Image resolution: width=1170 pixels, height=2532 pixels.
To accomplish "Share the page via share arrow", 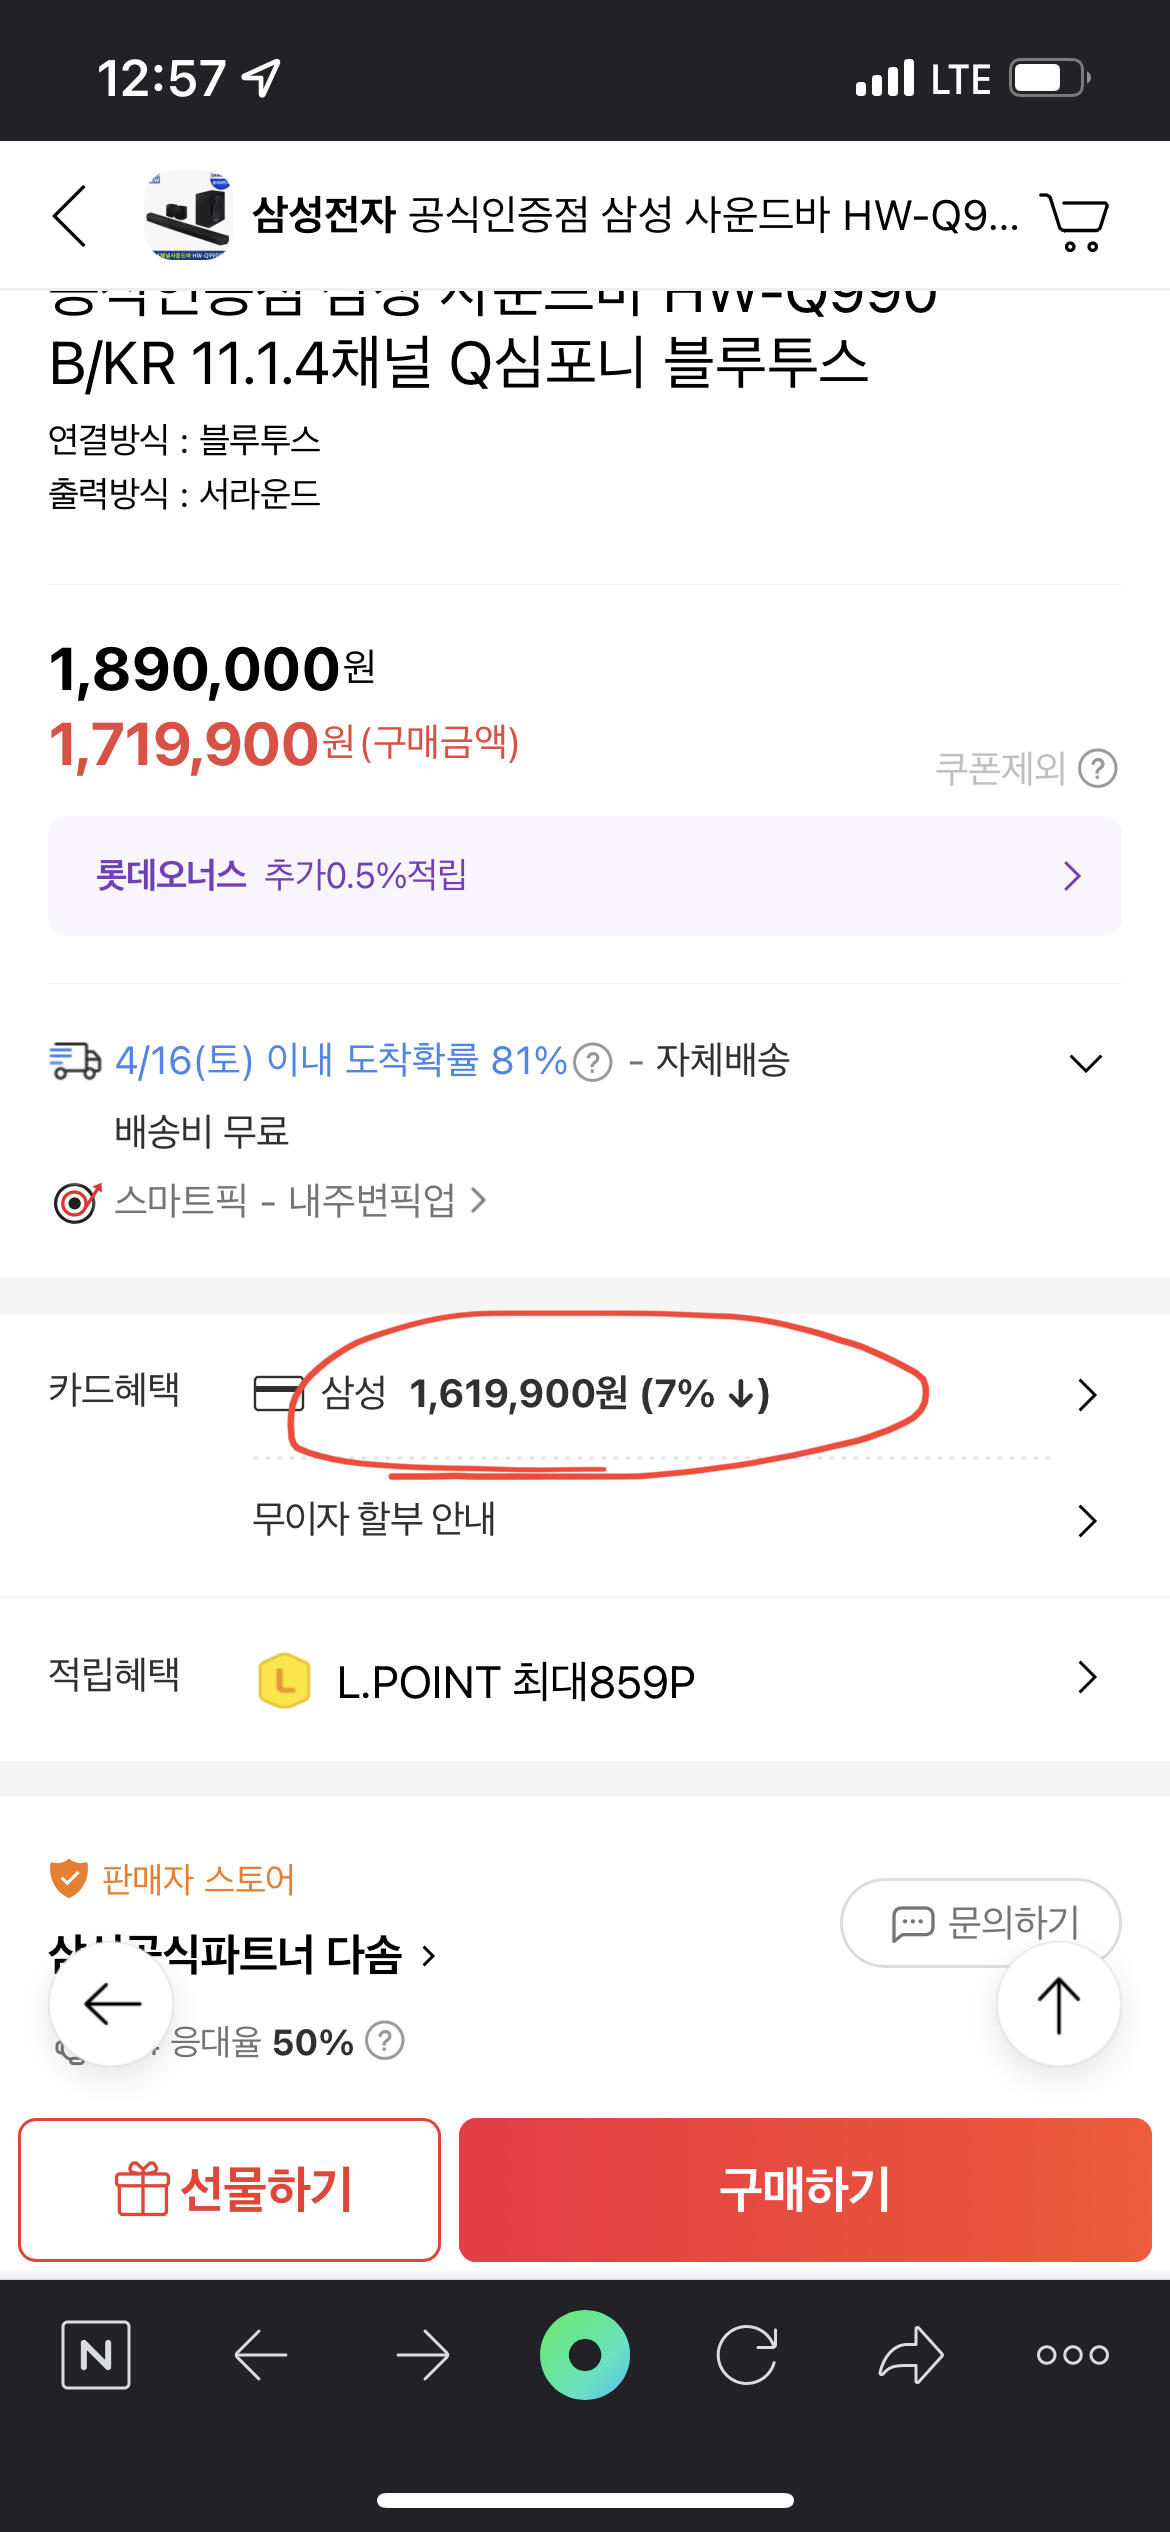I will tap(911, 2354).
